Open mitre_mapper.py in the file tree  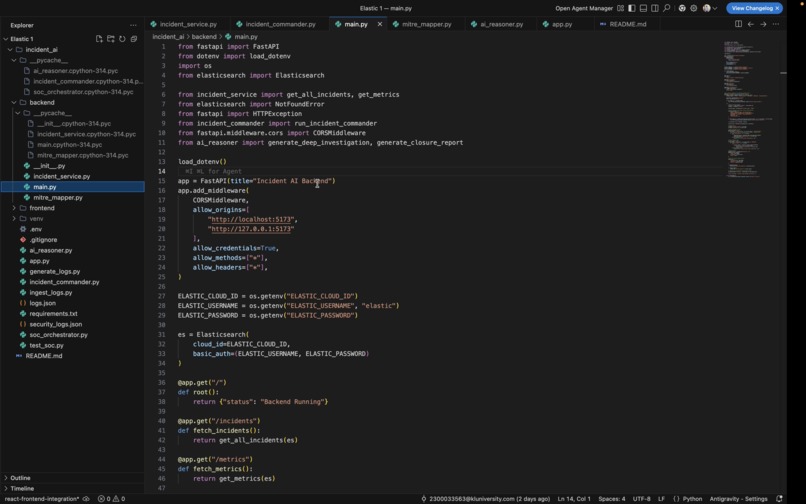coord(58,197)
